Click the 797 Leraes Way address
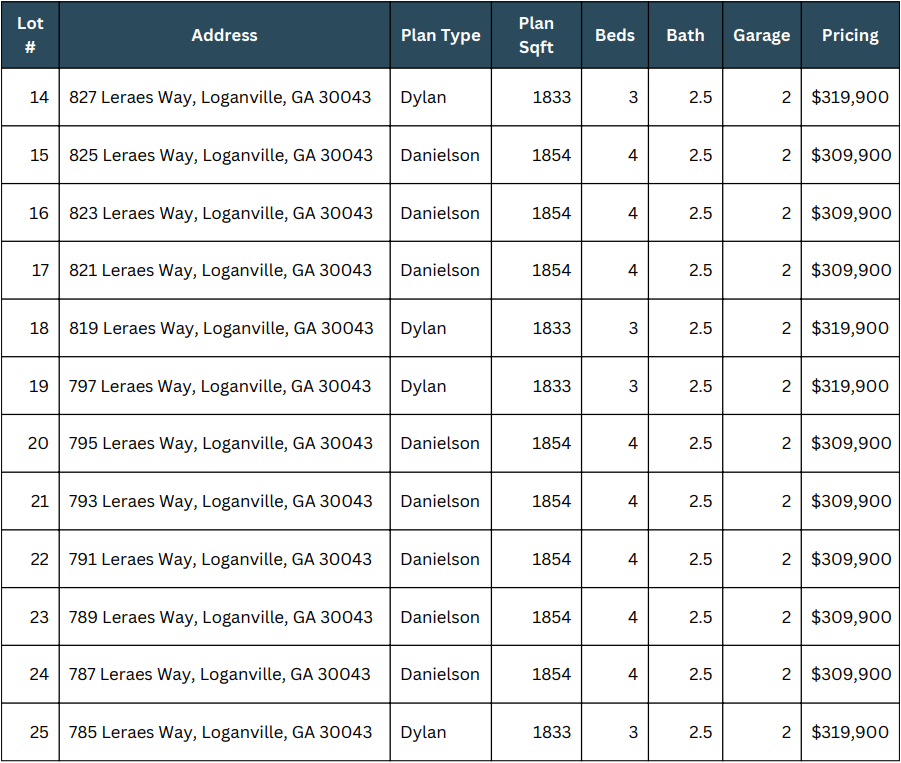The image size is (901, 763). [220, 386]
